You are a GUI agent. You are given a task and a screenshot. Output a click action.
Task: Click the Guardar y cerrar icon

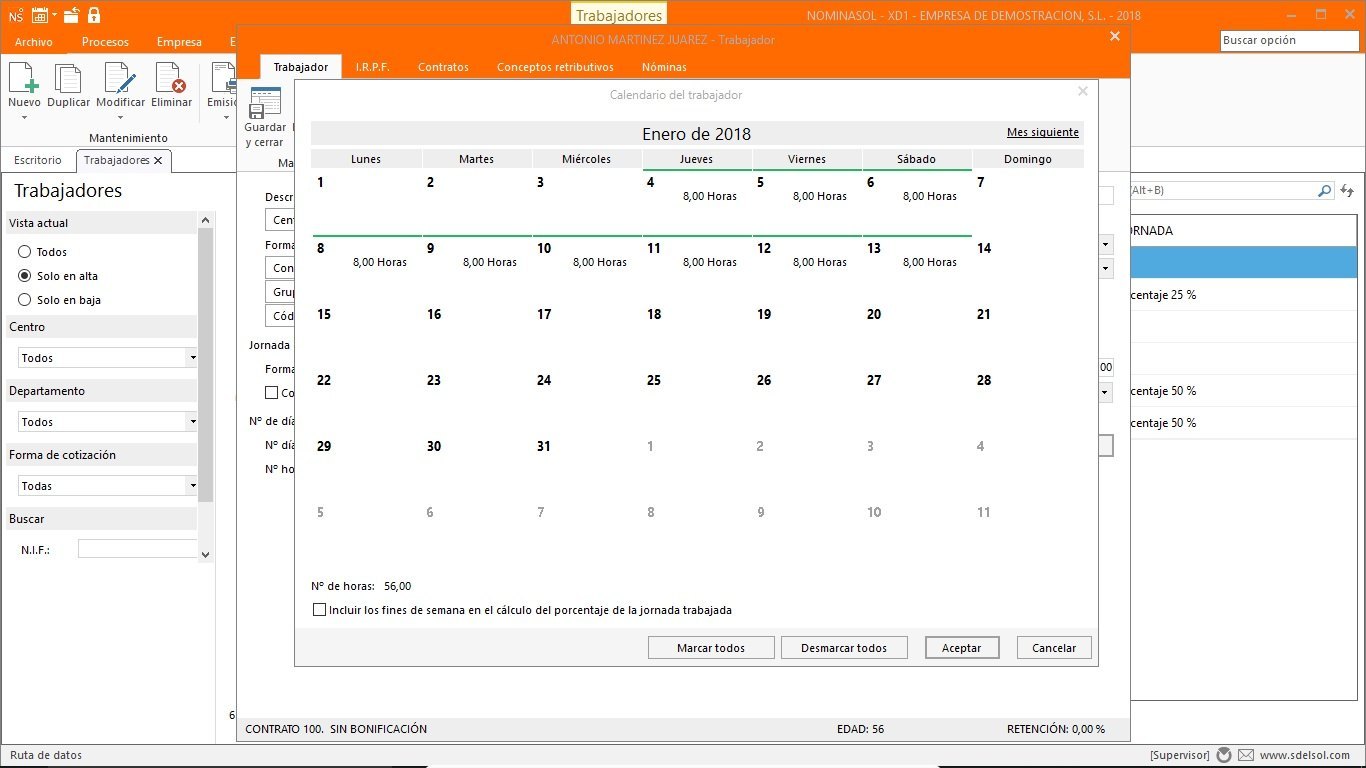click(x=265, y=103)
